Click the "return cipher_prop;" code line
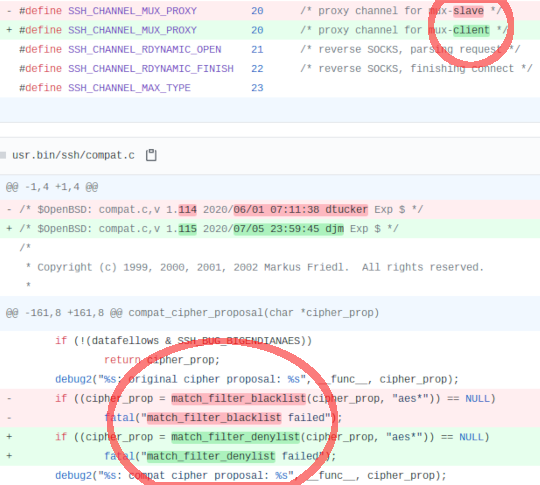 [x=162, y=360]
